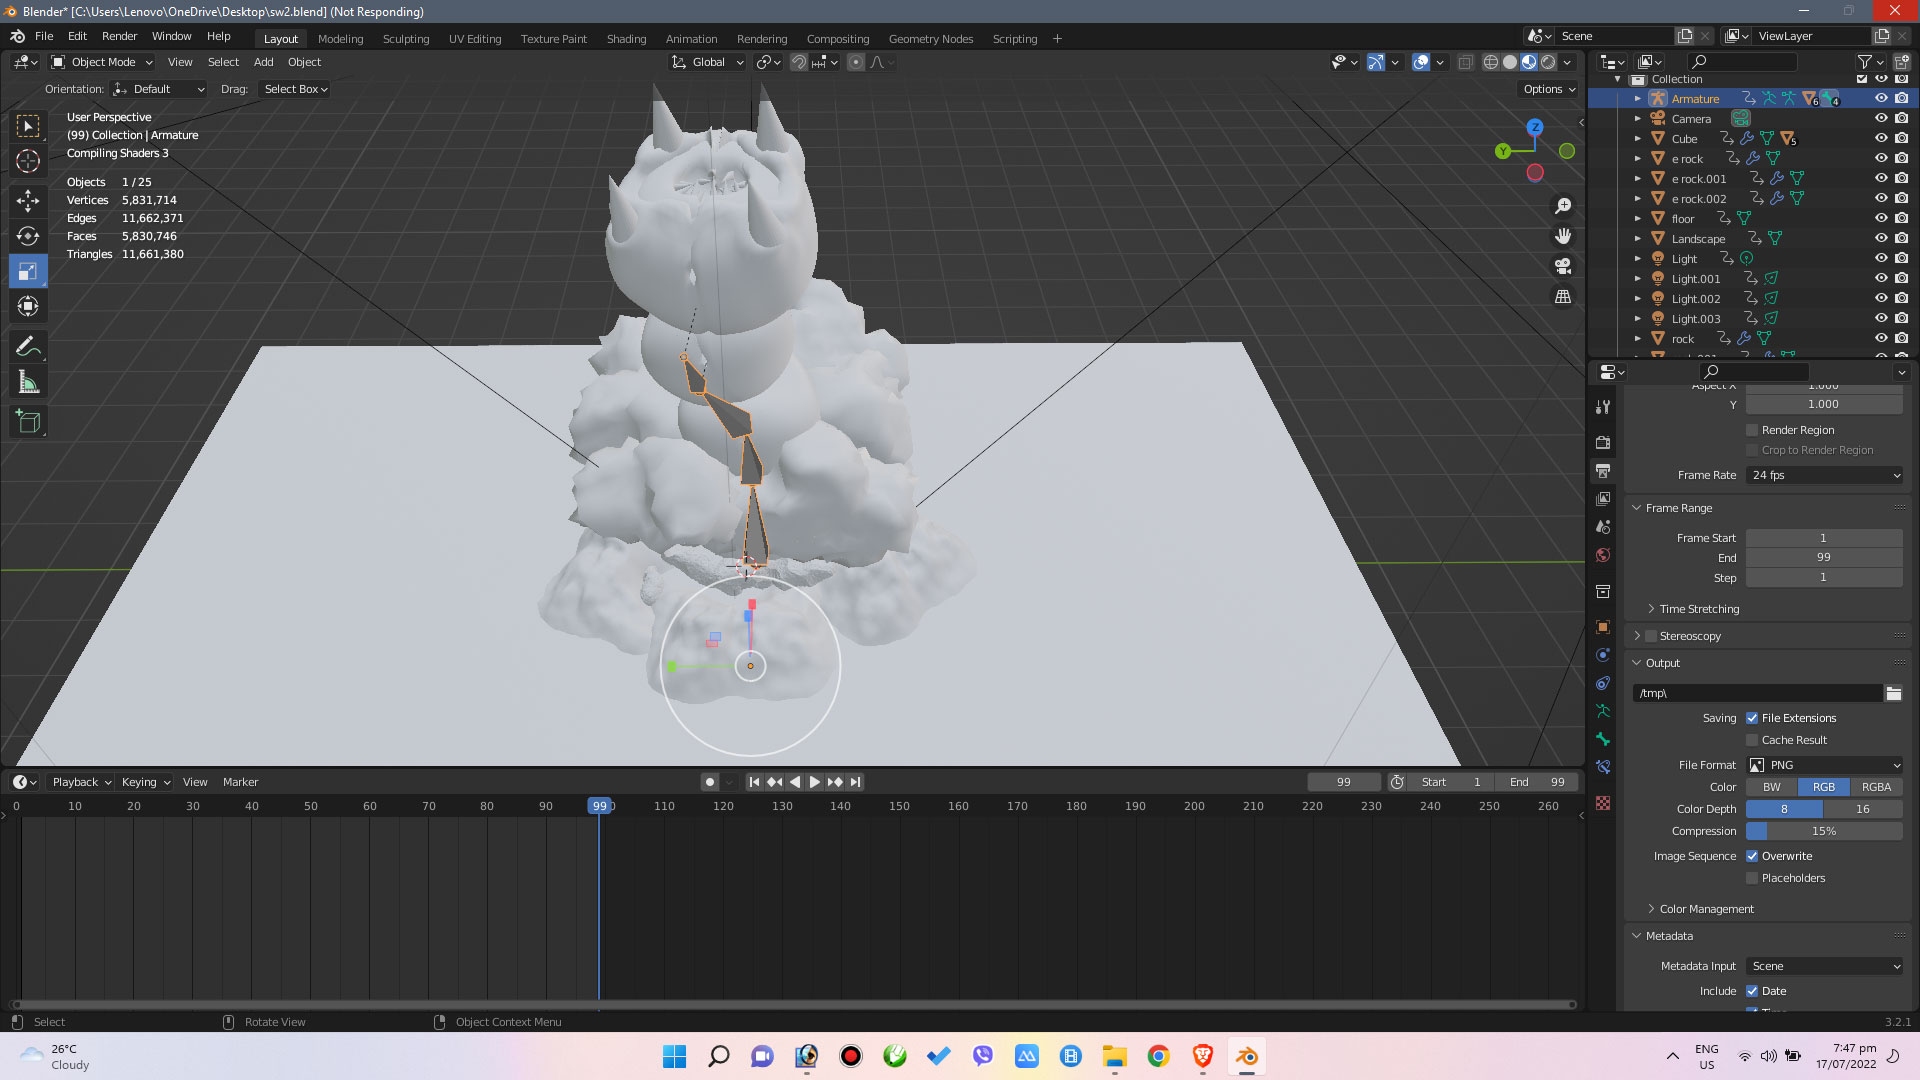The image size is (1920, 1080).
Task: Open the Add menu in viewport header
Action: (x=263, y=62)
